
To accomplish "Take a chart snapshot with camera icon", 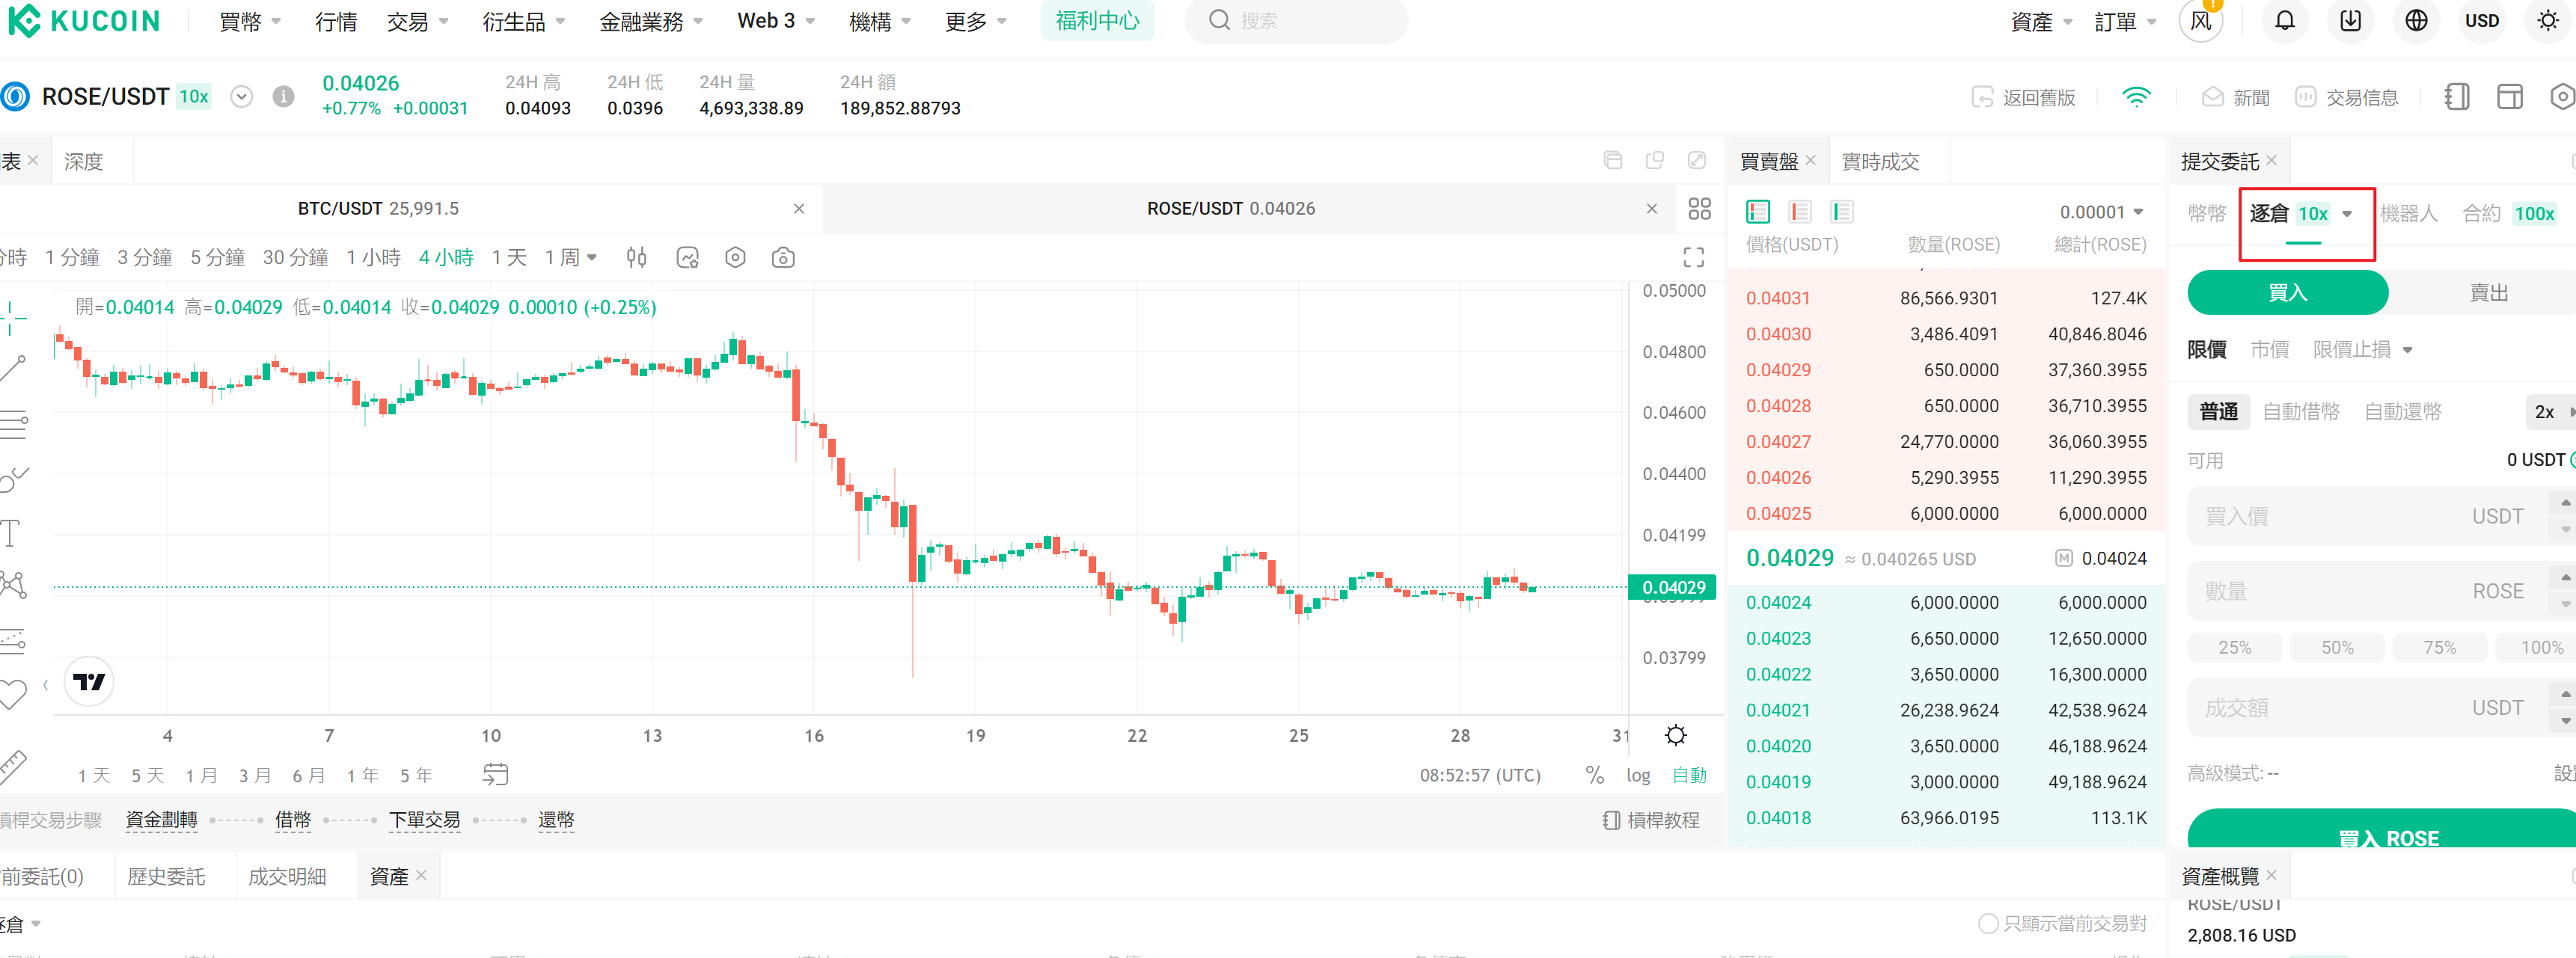I will pos(783,258).
